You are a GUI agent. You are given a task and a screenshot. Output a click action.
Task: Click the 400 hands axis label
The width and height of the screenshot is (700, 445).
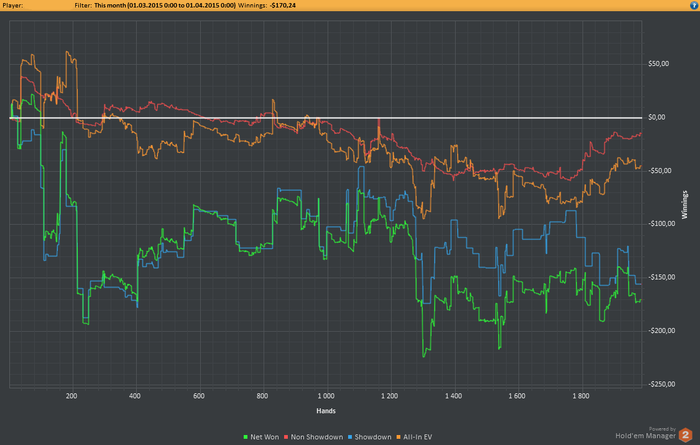(135, 396)
